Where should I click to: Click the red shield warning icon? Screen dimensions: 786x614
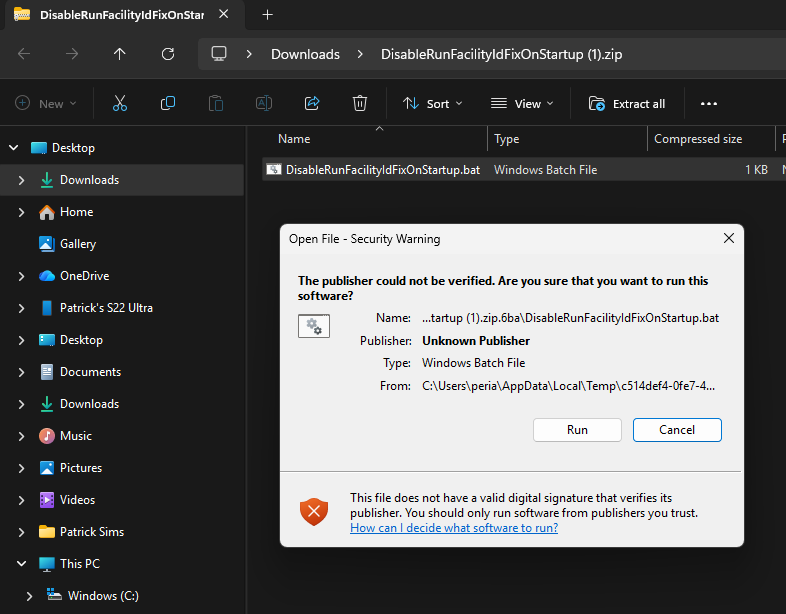(x=314, y=512)
